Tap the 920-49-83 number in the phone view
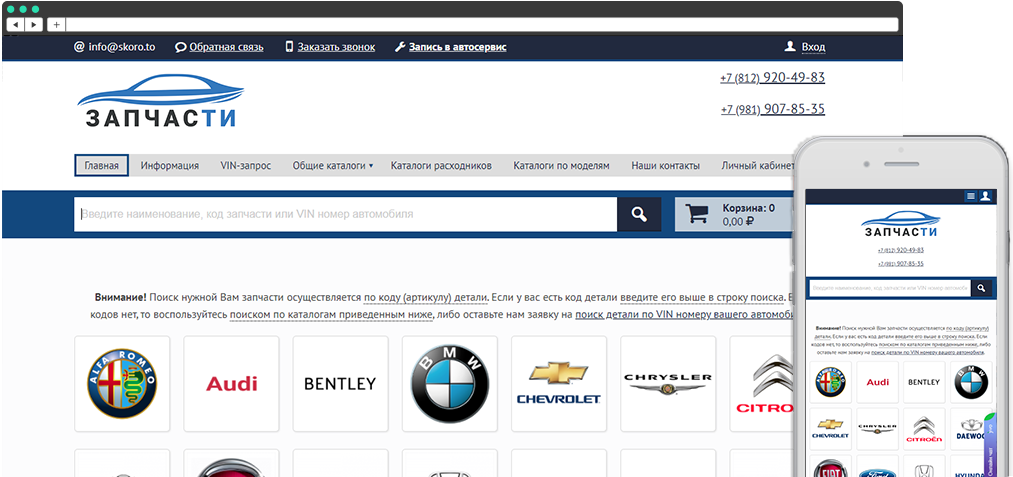This screenshot has height=477, width=1013. pos(901,249)
